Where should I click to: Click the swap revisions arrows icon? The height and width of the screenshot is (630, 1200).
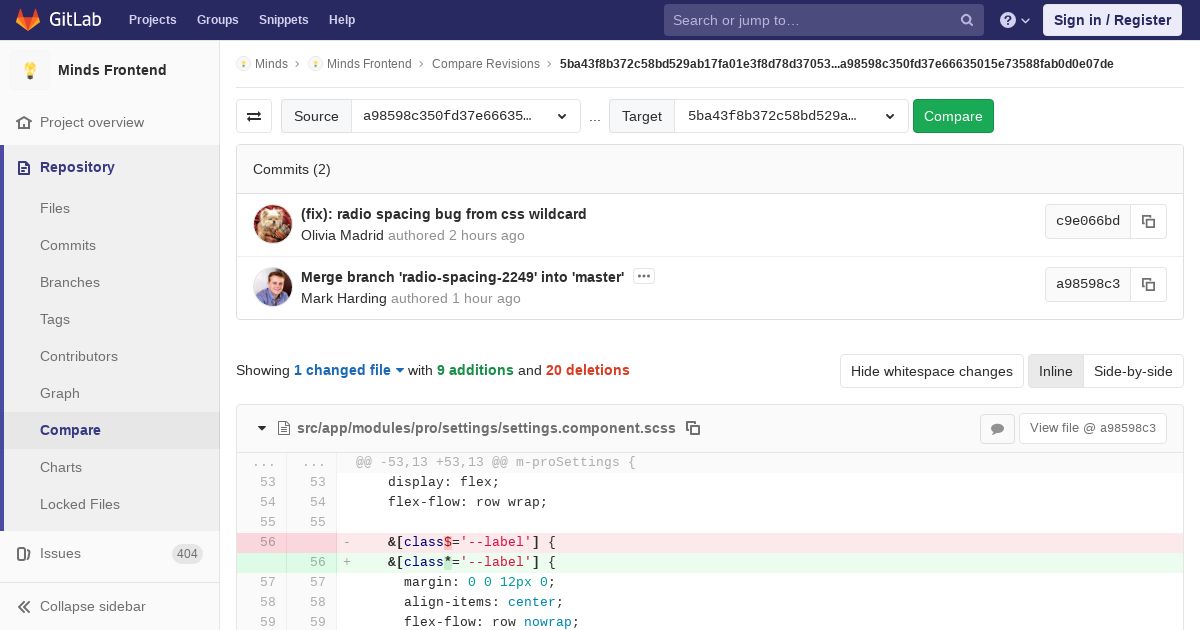pyautogui.click(x=254, y=116)
